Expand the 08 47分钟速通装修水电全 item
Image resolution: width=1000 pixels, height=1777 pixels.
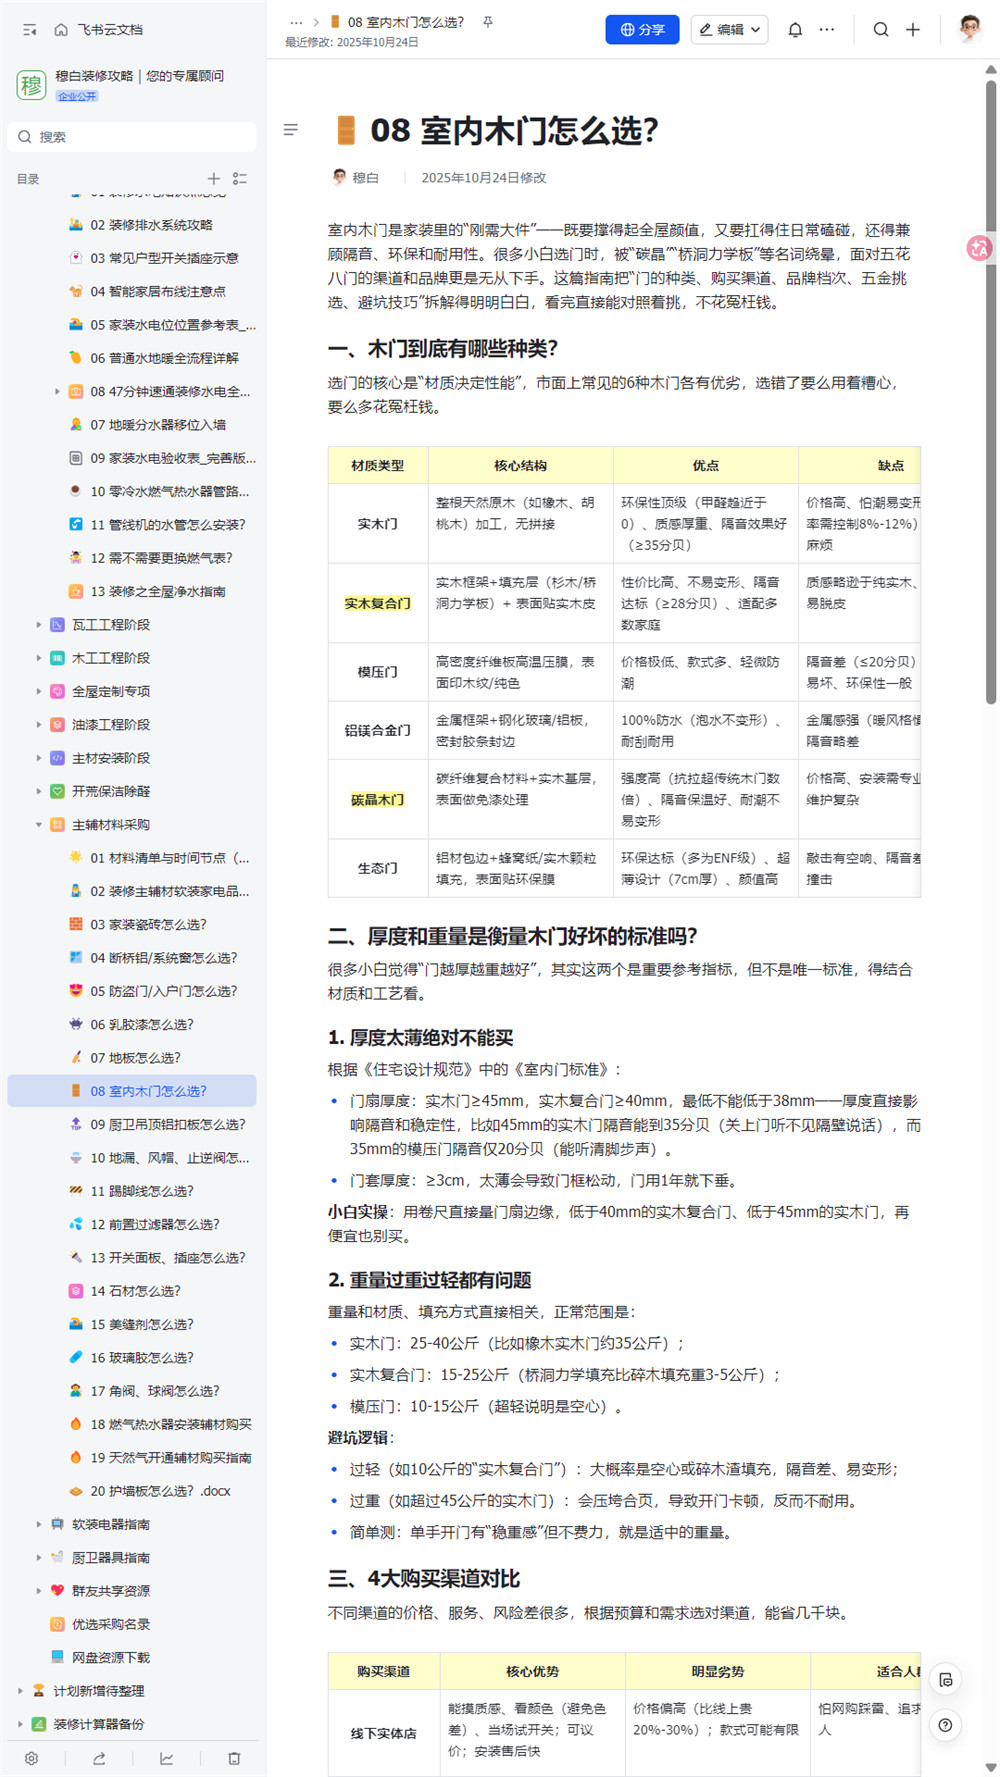pyautogui.click(x=57, y=392)
